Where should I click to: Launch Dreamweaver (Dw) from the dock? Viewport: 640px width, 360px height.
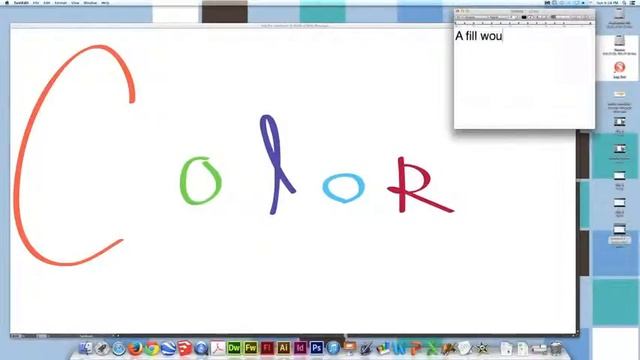(x=234, y=348)
